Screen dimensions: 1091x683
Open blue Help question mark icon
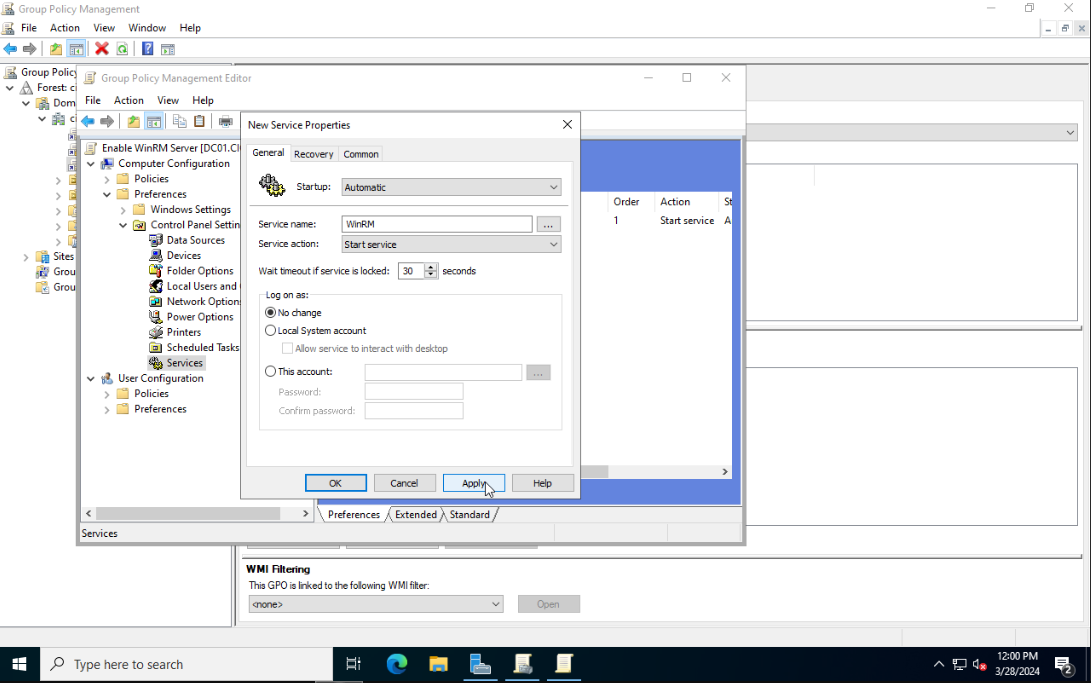coord(148,49)
